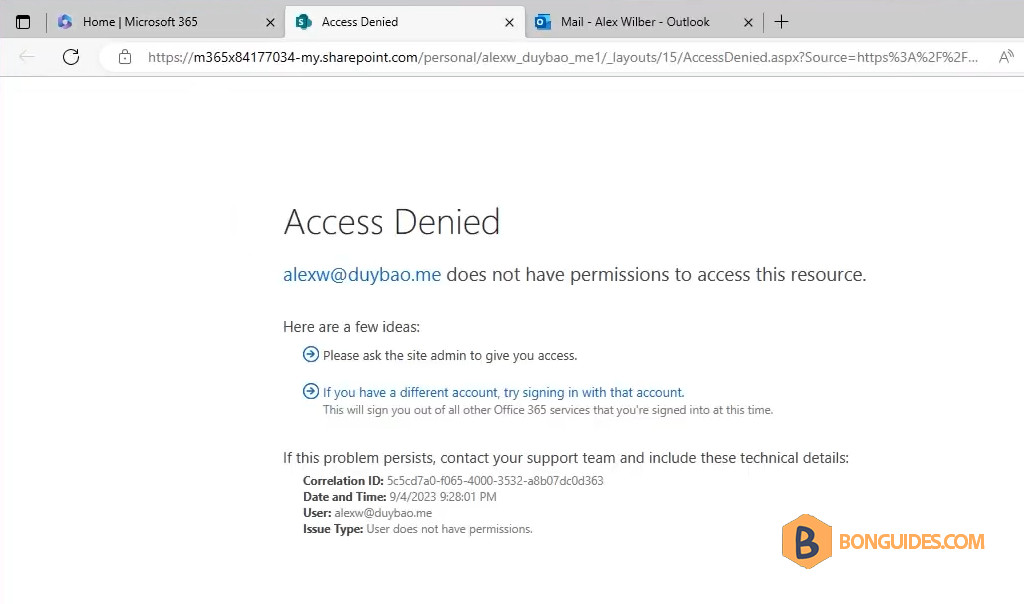Screen dimensions: 1024x604
Task: Click the "Here are a few ideas:" text
Action: (x=351, y=327)
